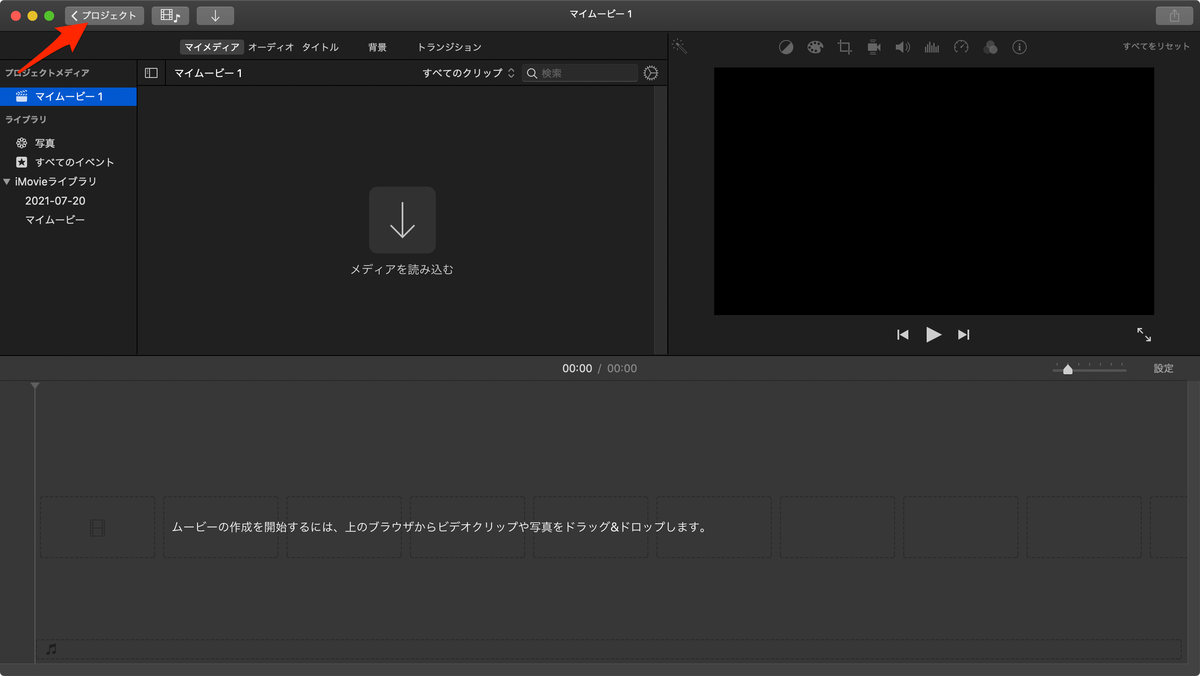Collapse the iMovieライブラリ disclosure triangle
Viewport: 1200px width, 676px height.
coord(7,181)
